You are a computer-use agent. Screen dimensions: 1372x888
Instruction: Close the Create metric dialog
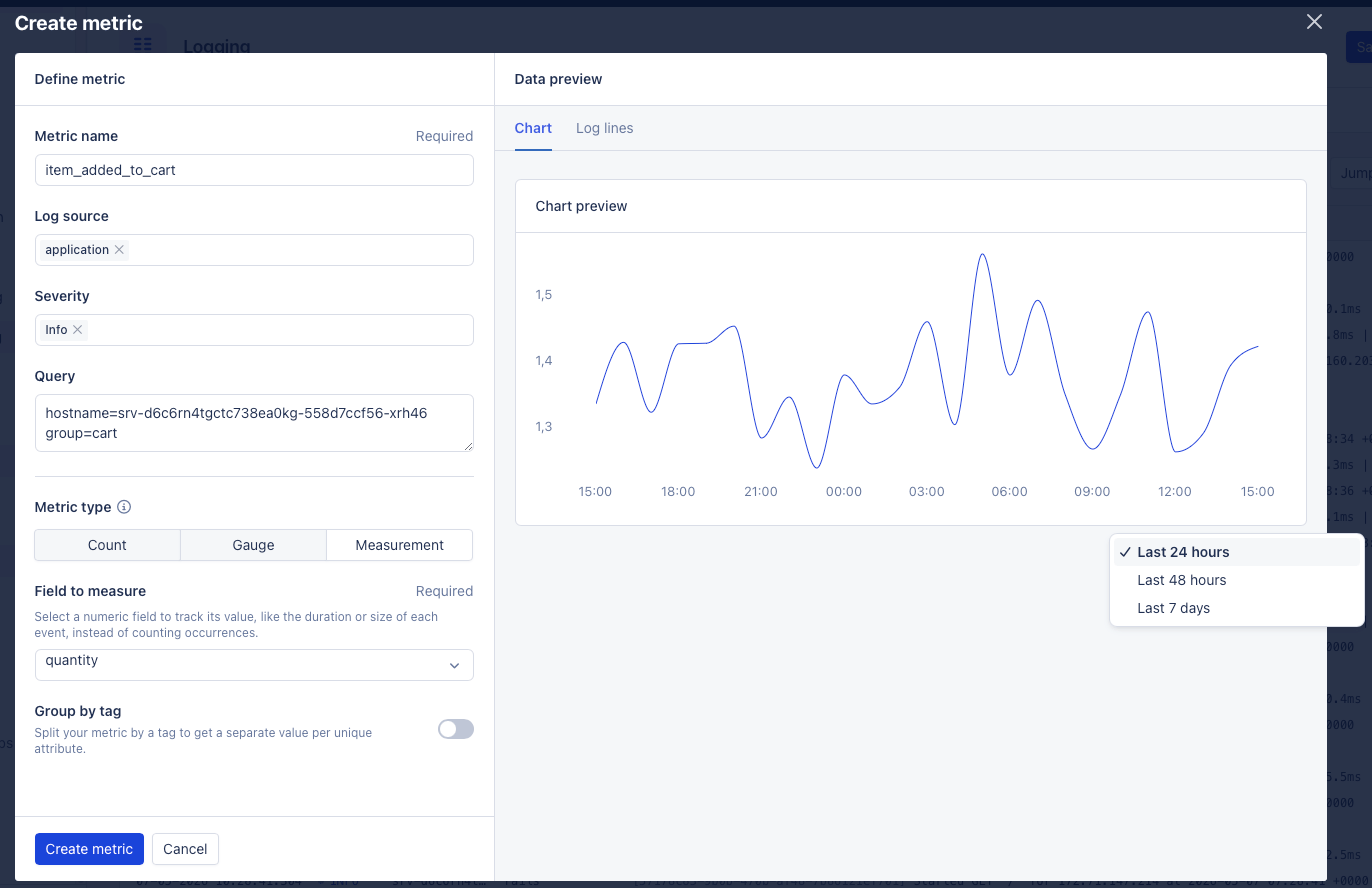[1314, 22]
